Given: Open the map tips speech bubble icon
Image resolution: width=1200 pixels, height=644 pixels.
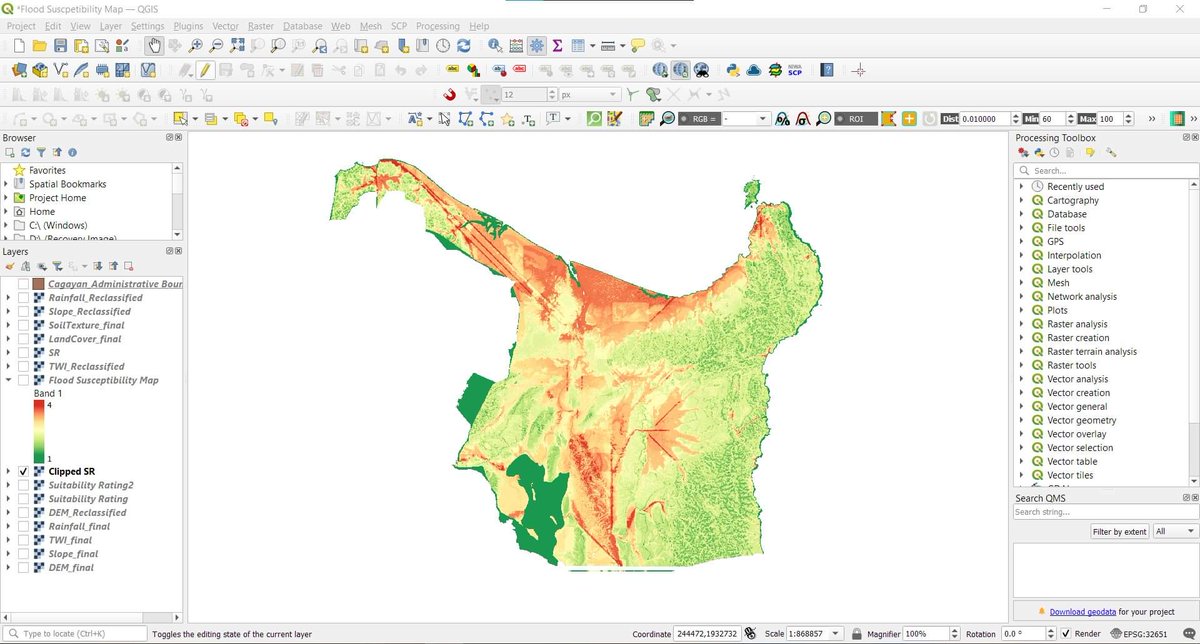Looking at the screenshot, I should pyautogui.click(x=638, y=46).
